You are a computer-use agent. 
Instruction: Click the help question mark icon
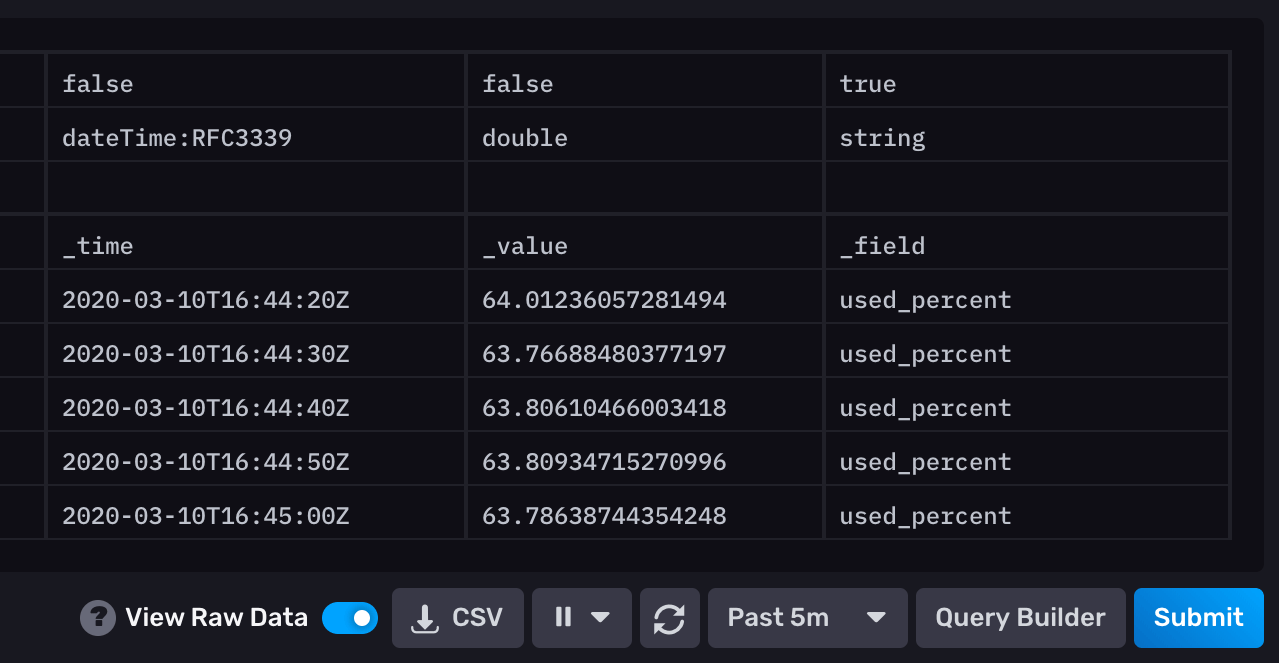tap(97, 618)
